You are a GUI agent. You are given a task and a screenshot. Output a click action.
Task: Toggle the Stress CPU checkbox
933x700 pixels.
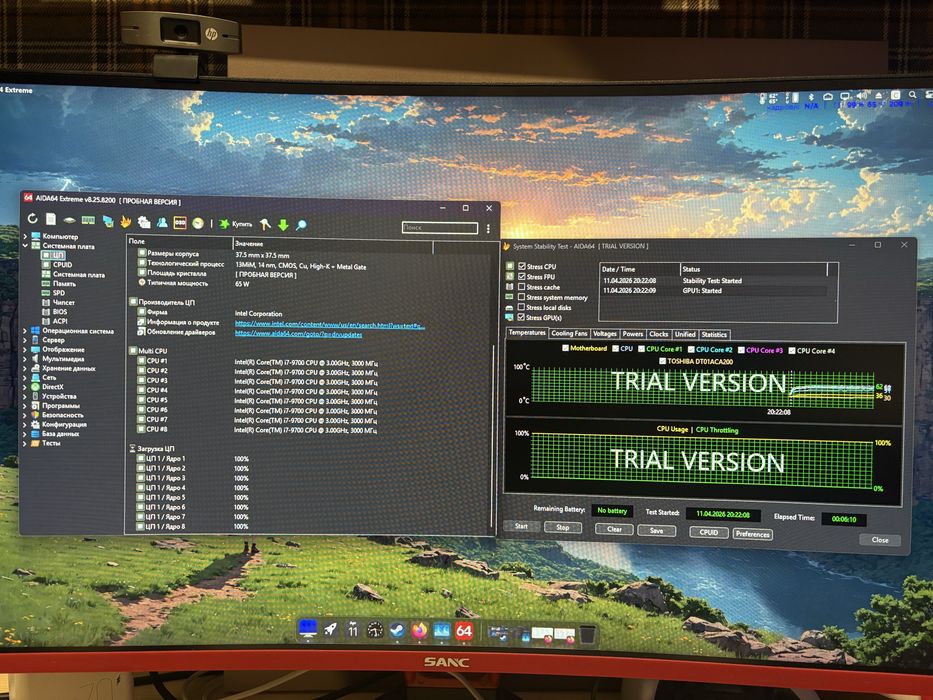coord(521,266)
